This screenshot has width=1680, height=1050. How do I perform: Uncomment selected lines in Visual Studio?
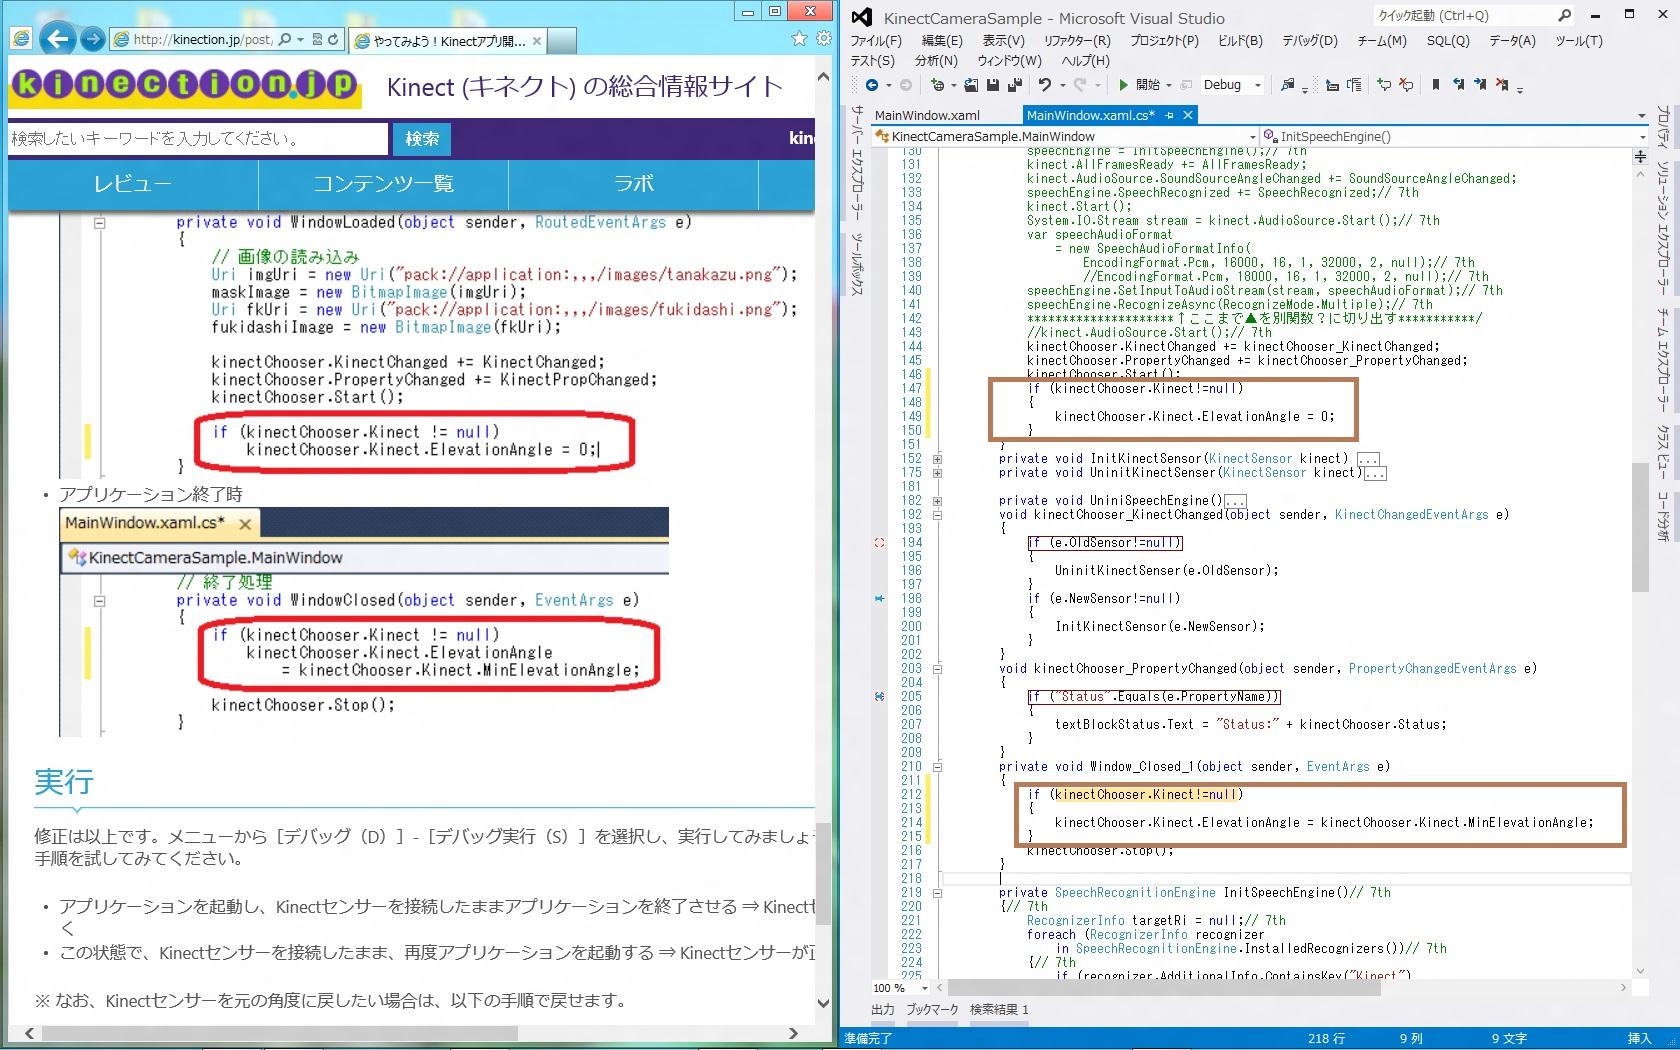tap(1406, 85)
